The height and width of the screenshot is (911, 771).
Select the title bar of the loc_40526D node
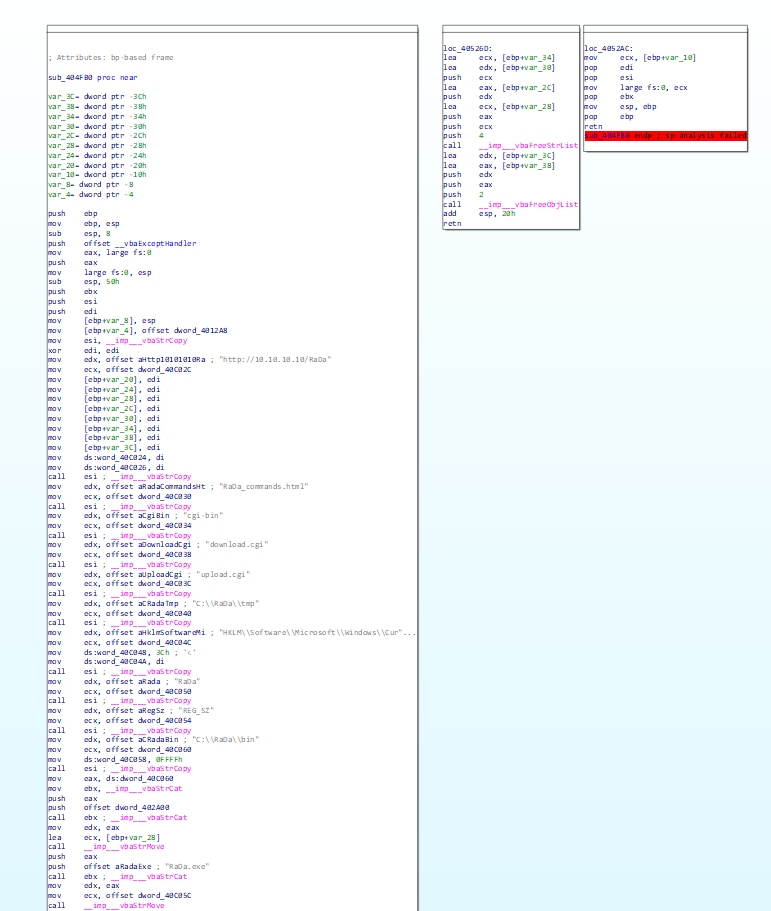click(511, 28)
